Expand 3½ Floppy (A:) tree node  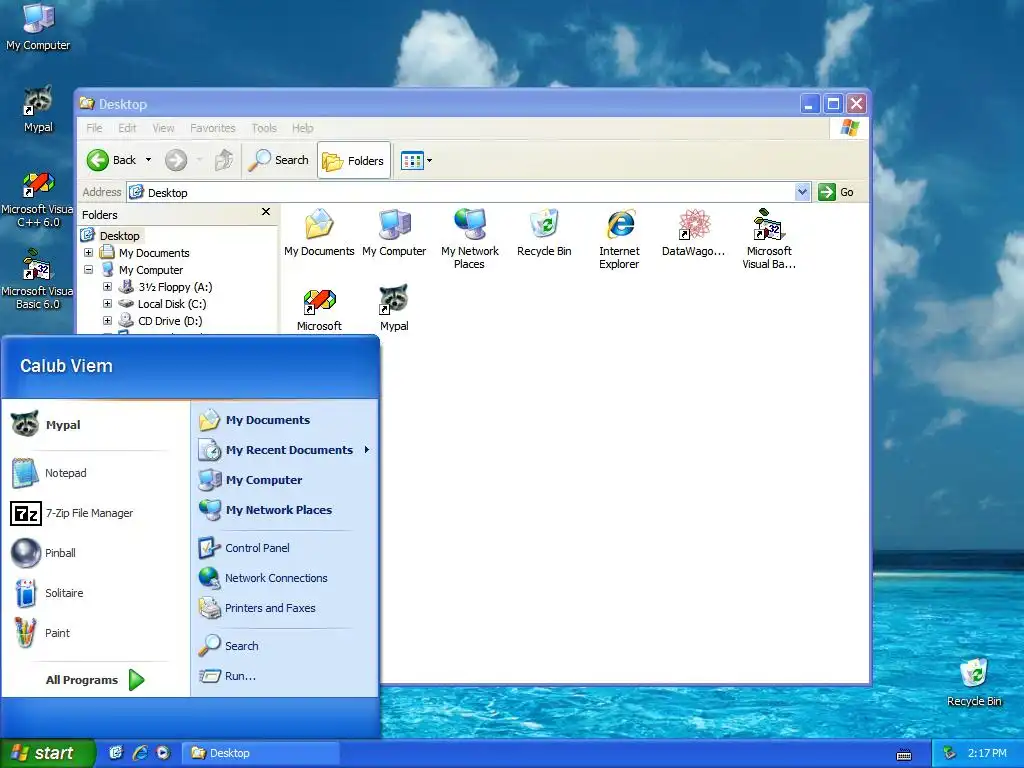(x=107, y=287)
